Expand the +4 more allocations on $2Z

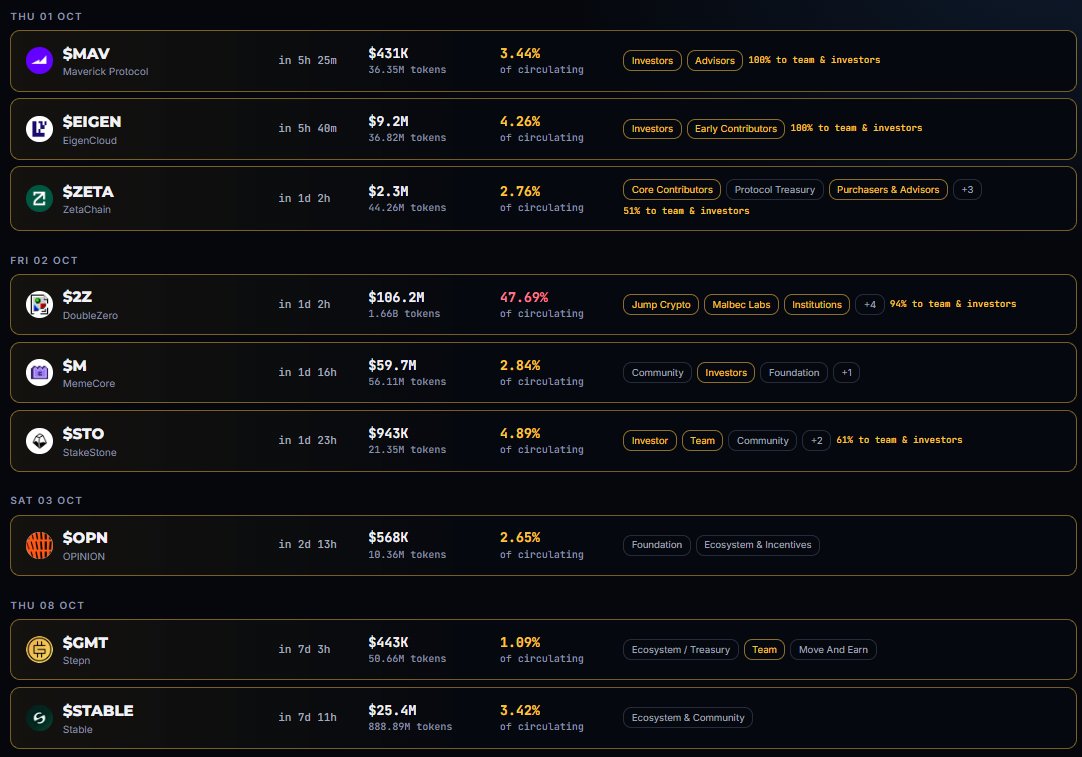(869, 304)
